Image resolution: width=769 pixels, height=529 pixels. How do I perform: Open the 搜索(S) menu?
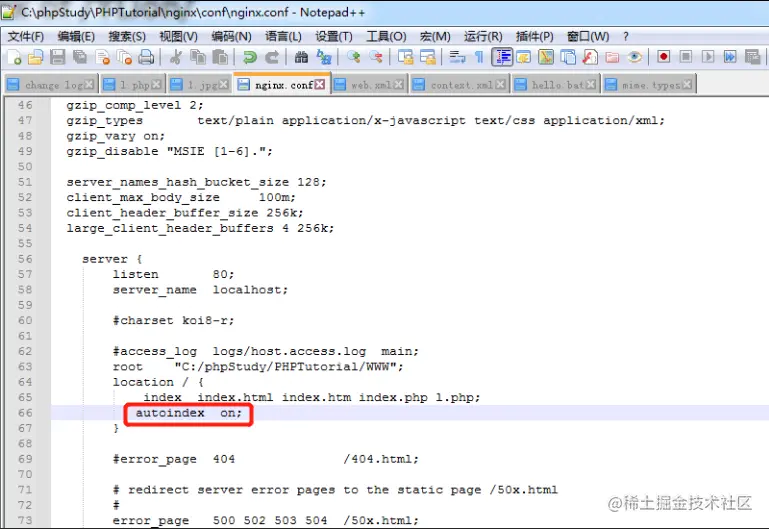click(127, 36)
